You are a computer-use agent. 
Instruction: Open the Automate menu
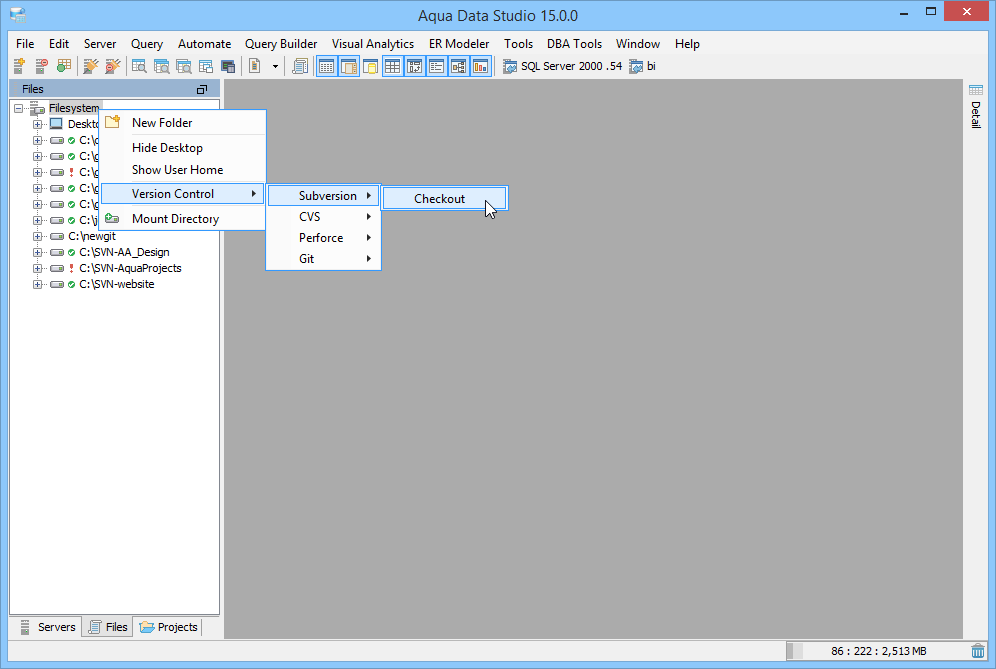click(x=205, y=44)
